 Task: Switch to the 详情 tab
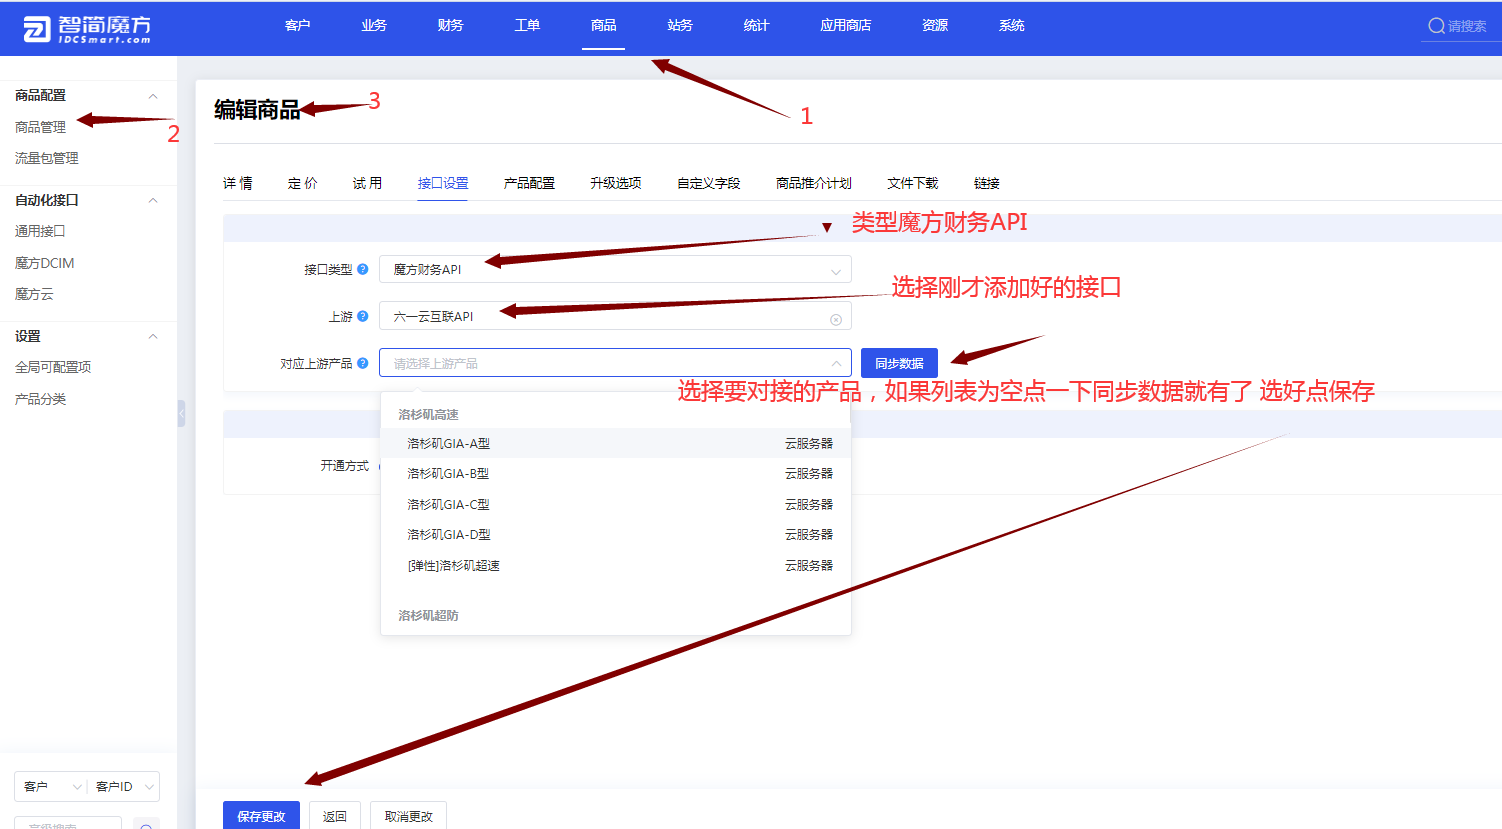point(238,183)
